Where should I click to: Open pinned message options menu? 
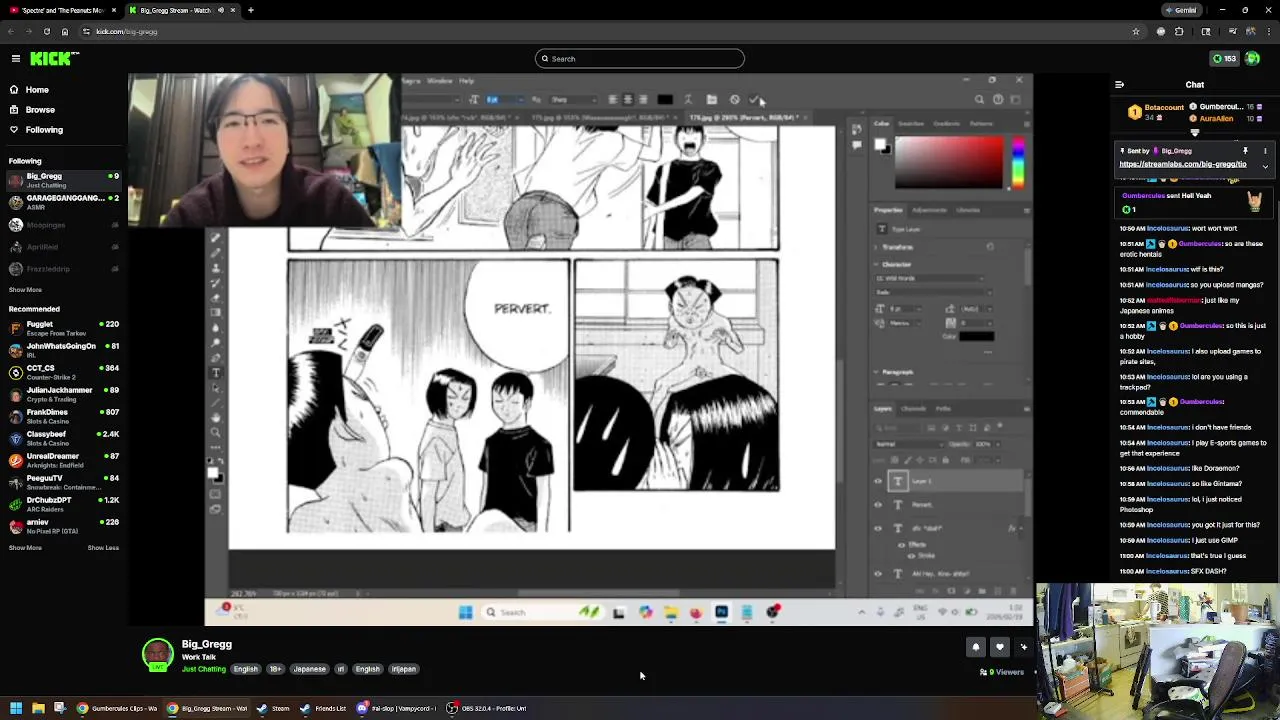point(1265,151)
